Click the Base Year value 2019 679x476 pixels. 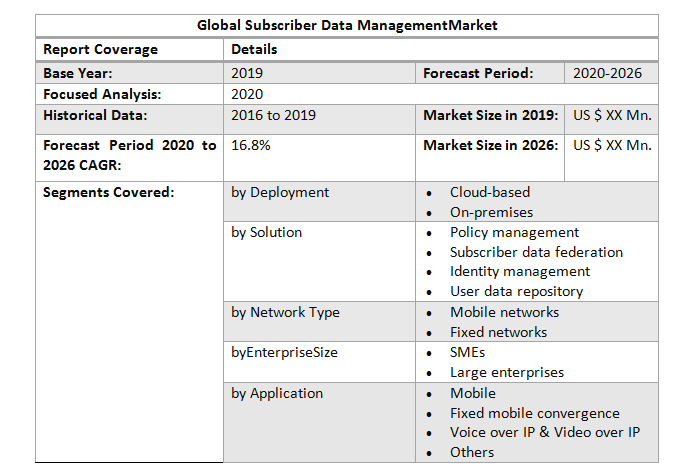[247, 73]
